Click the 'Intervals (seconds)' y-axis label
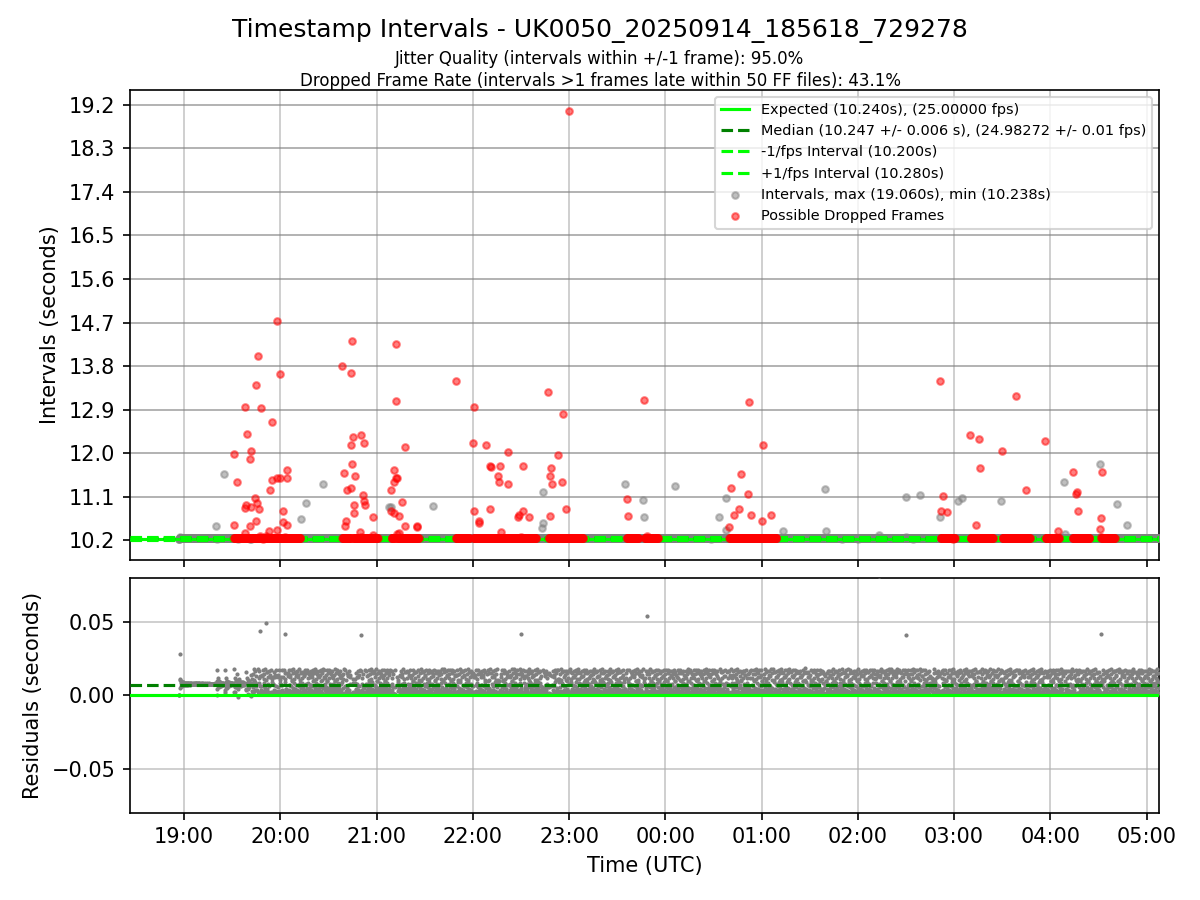This screenshot has width=1200, height=900. click(x=48, y=324)
